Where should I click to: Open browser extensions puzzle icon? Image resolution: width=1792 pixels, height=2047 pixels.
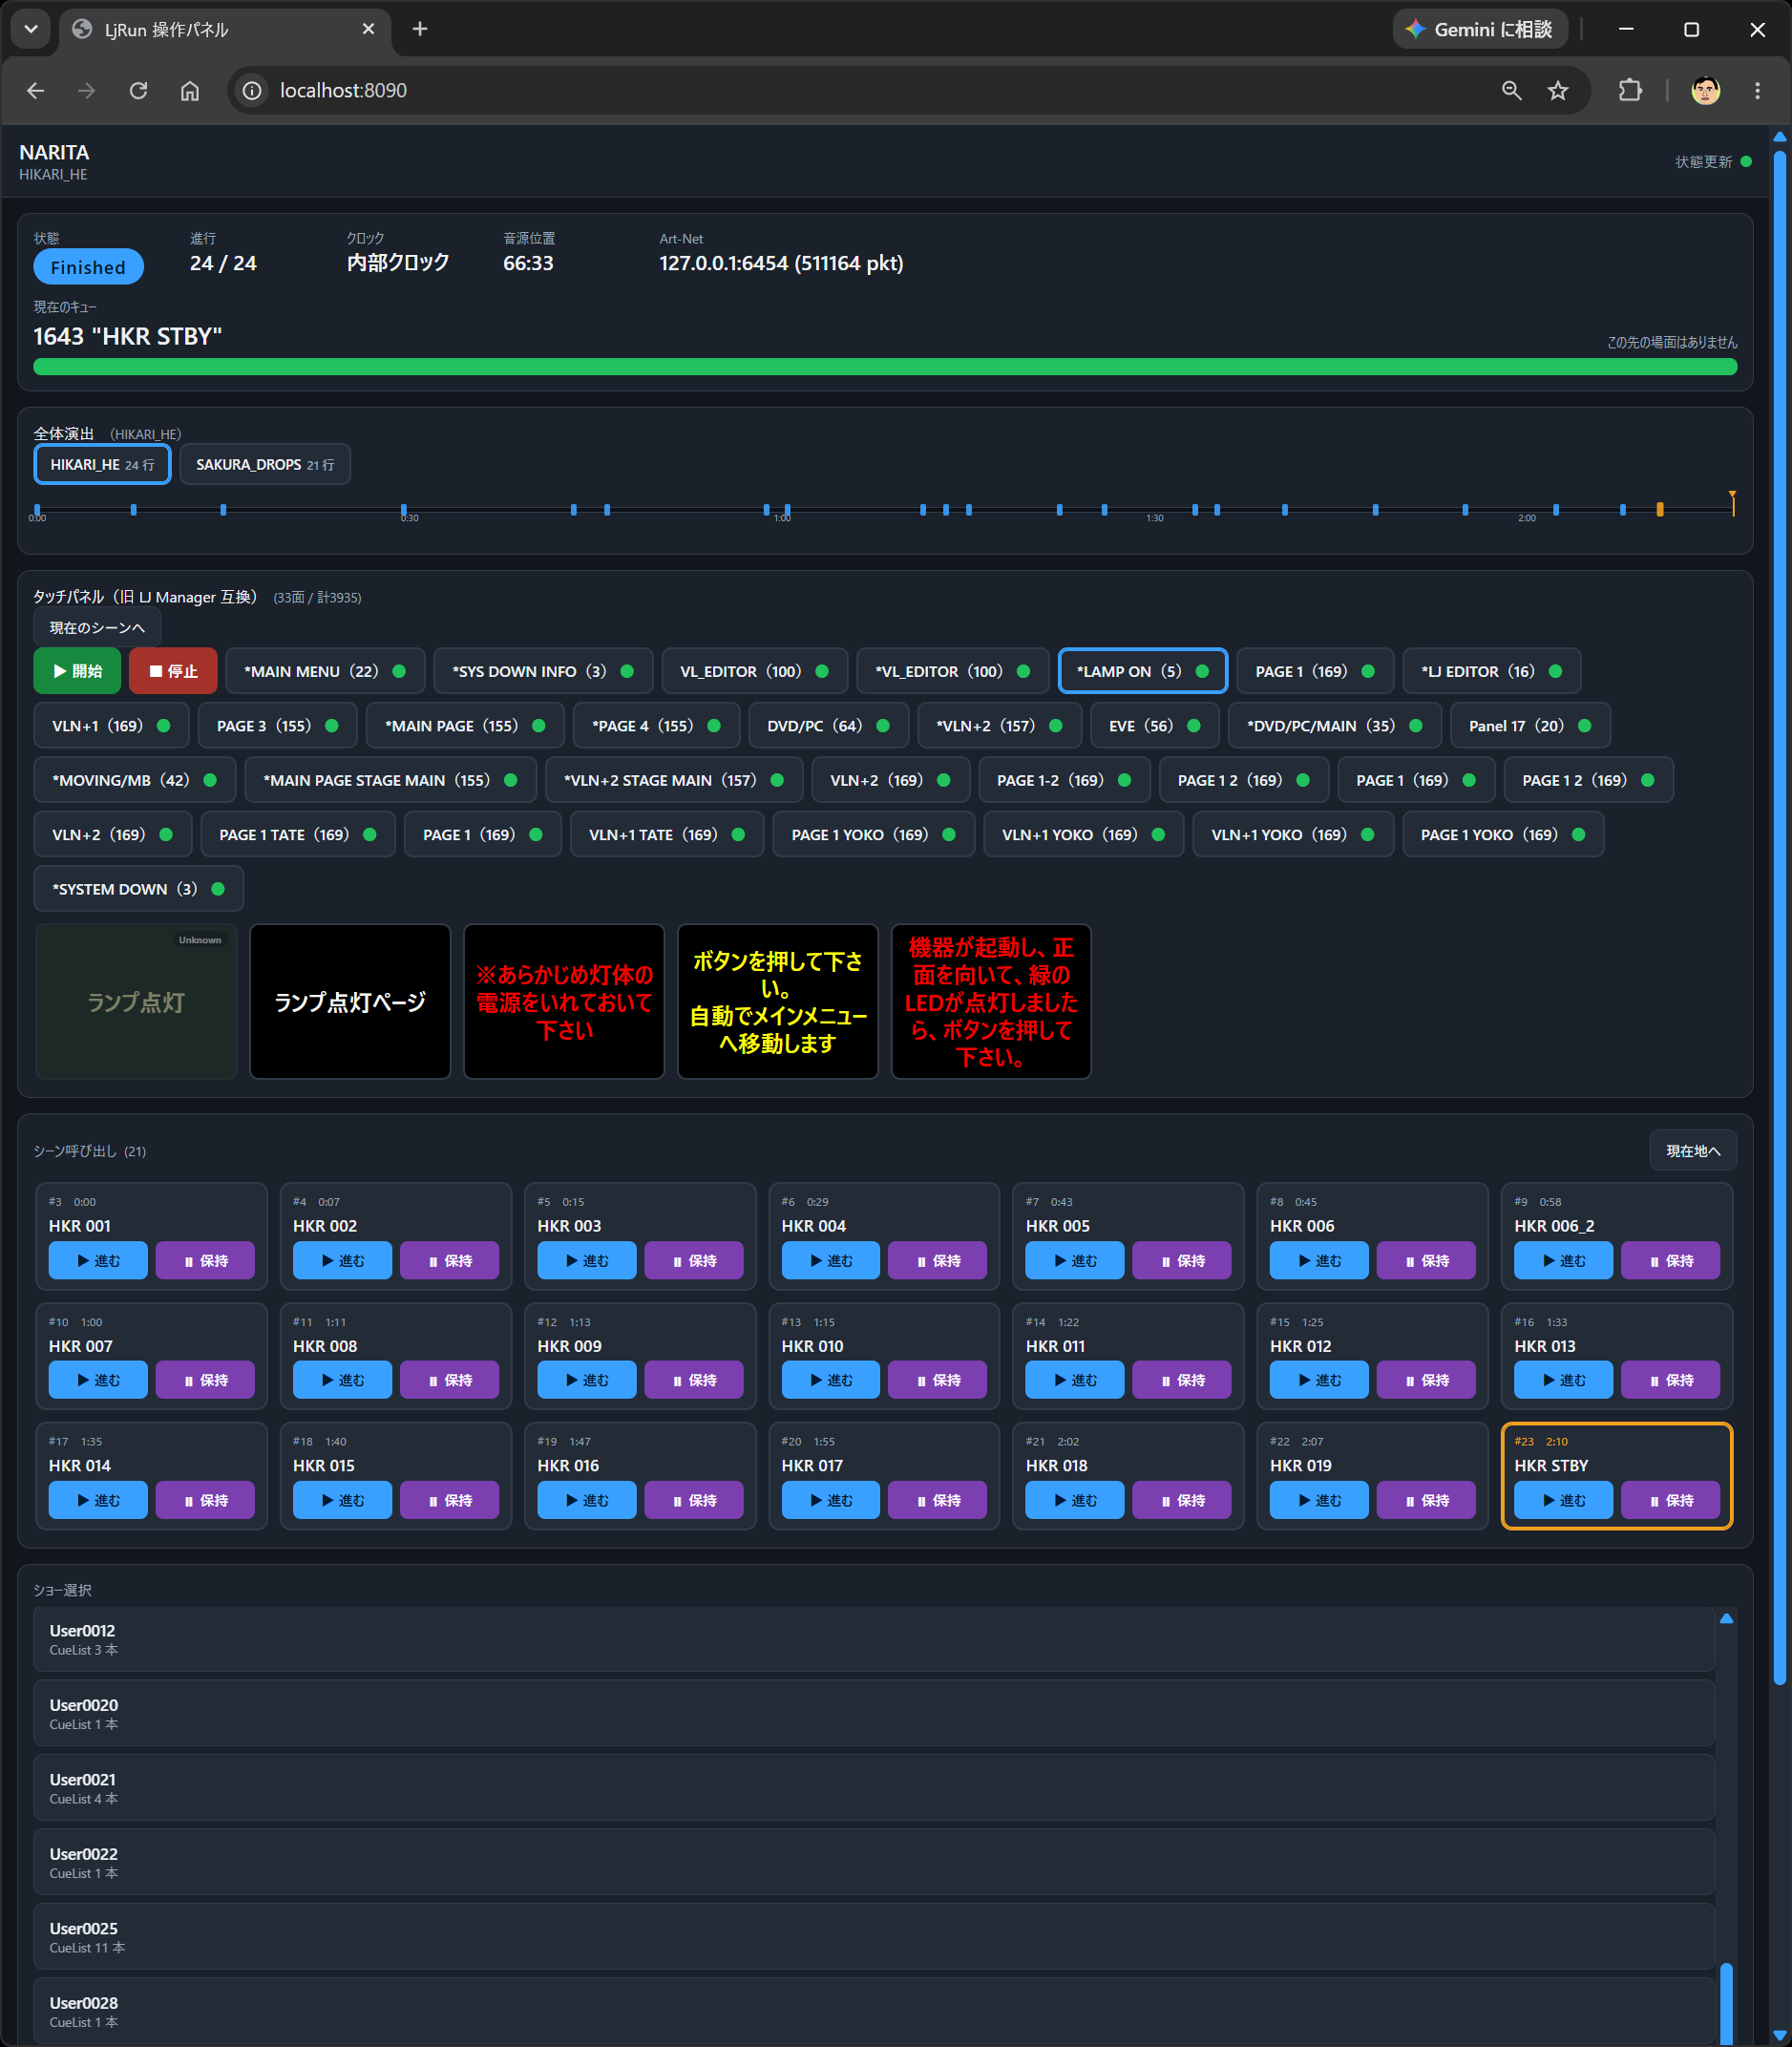tap(1630, 90)
